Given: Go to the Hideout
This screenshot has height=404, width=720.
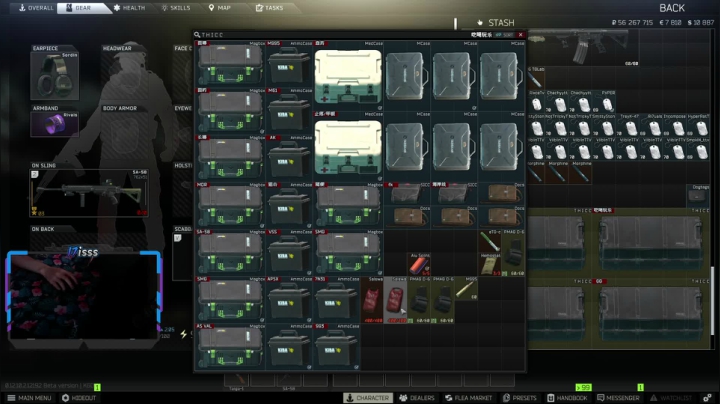Looking at the screenshot, I should click(79, 398).
